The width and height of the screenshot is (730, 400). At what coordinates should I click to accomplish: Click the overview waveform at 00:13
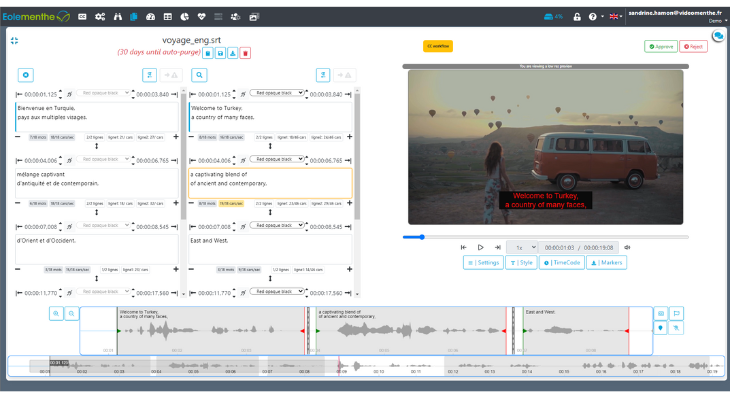click(489, 366)
